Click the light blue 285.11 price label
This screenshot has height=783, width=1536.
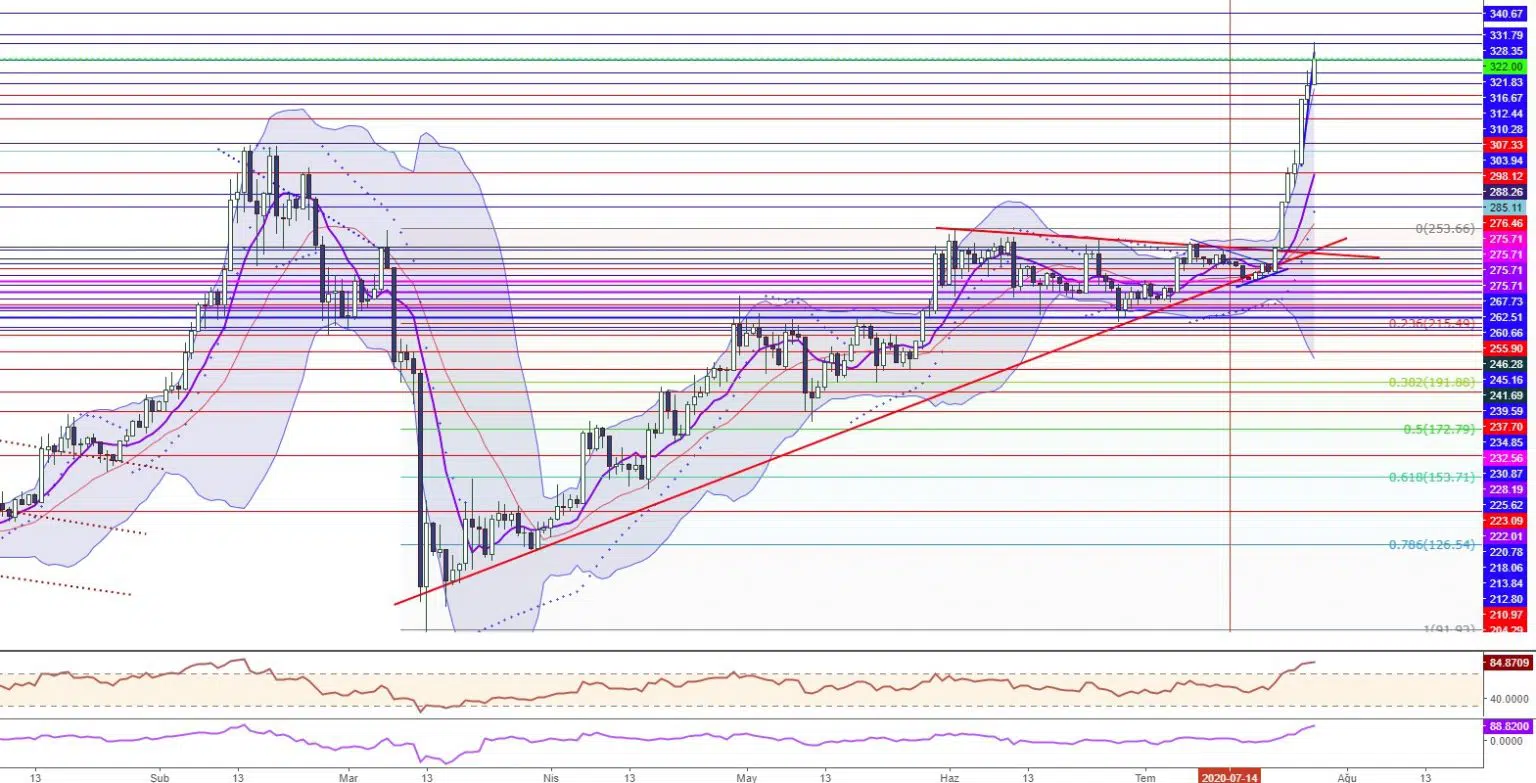1505,207
